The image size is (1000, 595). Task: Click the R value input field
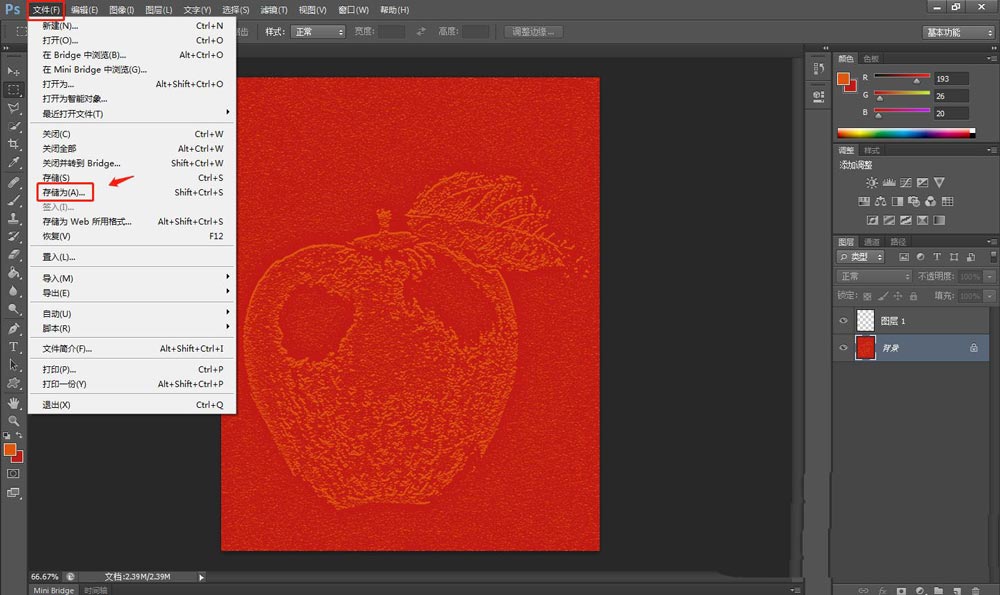click(x=950, y=79)
